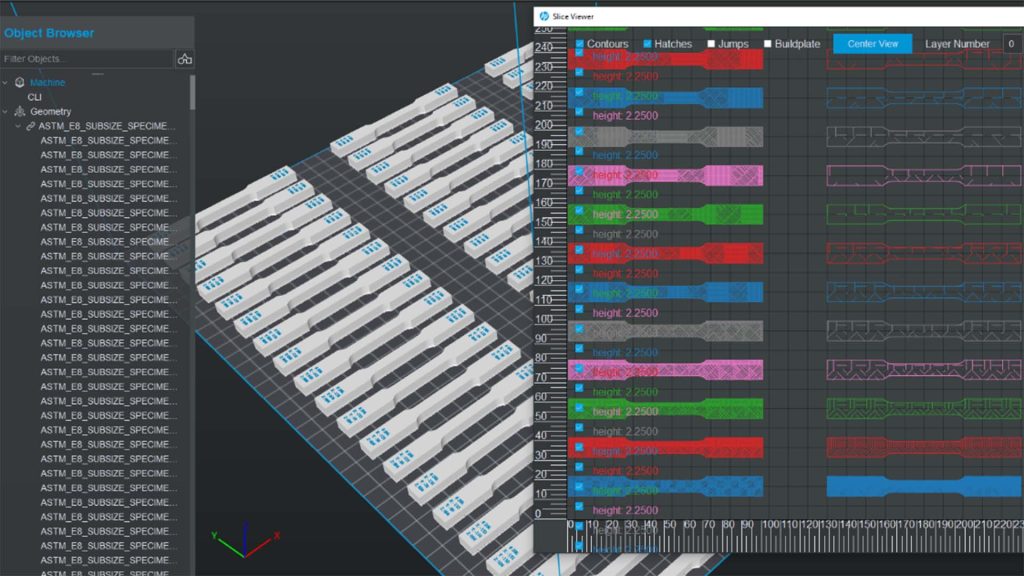
Task: Click the shapes icon beside the filter field
Action: tap(184, 59)
